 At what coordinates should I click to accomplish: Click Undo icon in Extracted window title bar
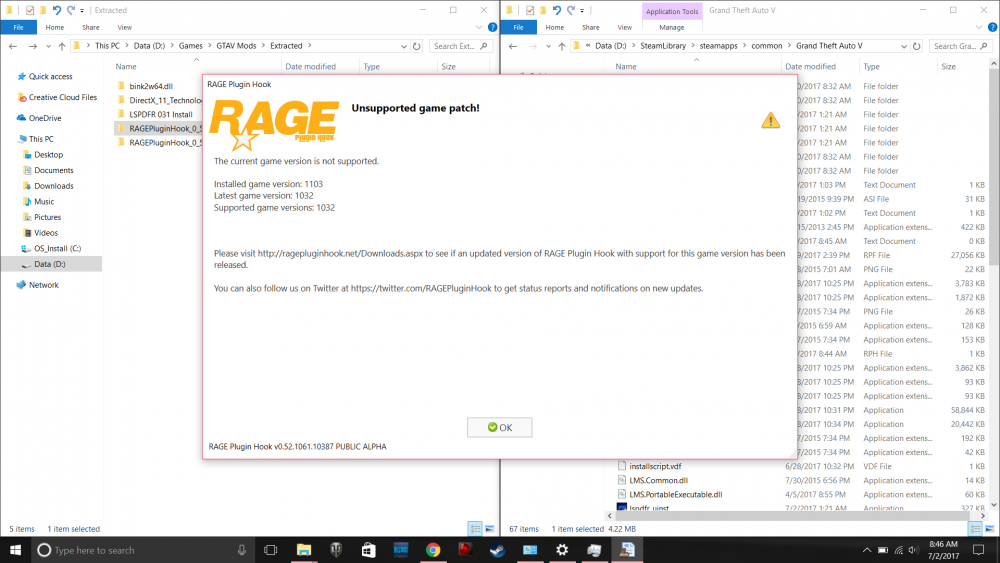tap(57, 10)
